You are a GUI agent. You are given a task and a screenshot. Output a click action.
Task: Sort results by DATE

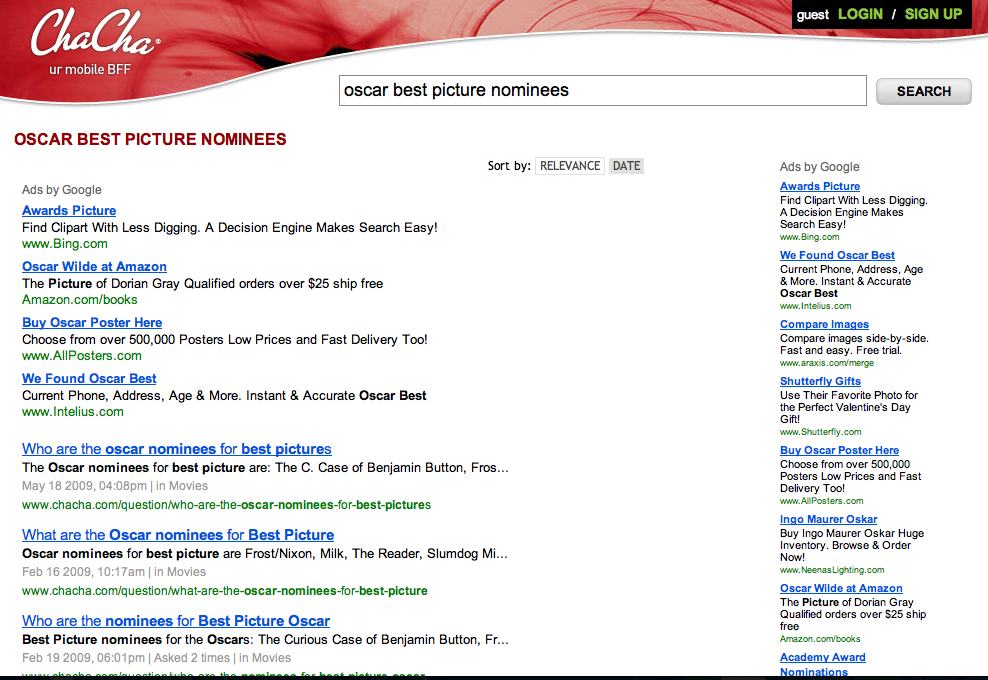click(626, 166)
